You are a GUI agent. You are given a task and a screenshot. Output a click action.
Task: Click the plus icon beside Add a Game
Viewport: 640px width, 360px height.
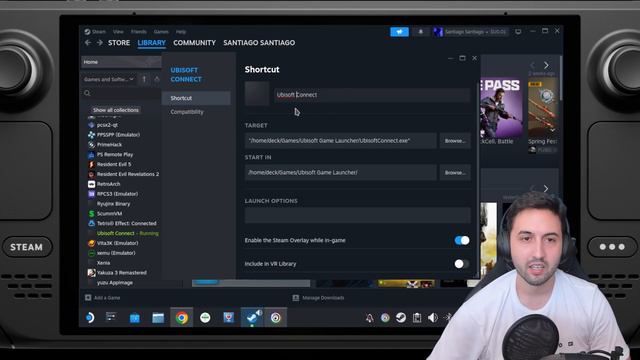tap(88, 298)
